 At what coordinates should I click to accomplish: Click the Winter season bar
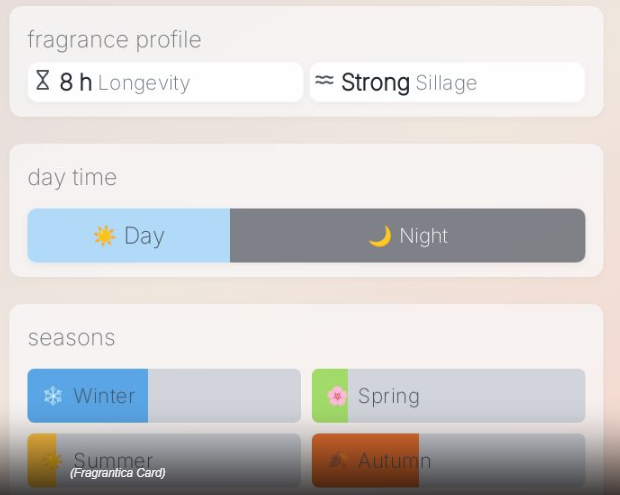point(164,396)
